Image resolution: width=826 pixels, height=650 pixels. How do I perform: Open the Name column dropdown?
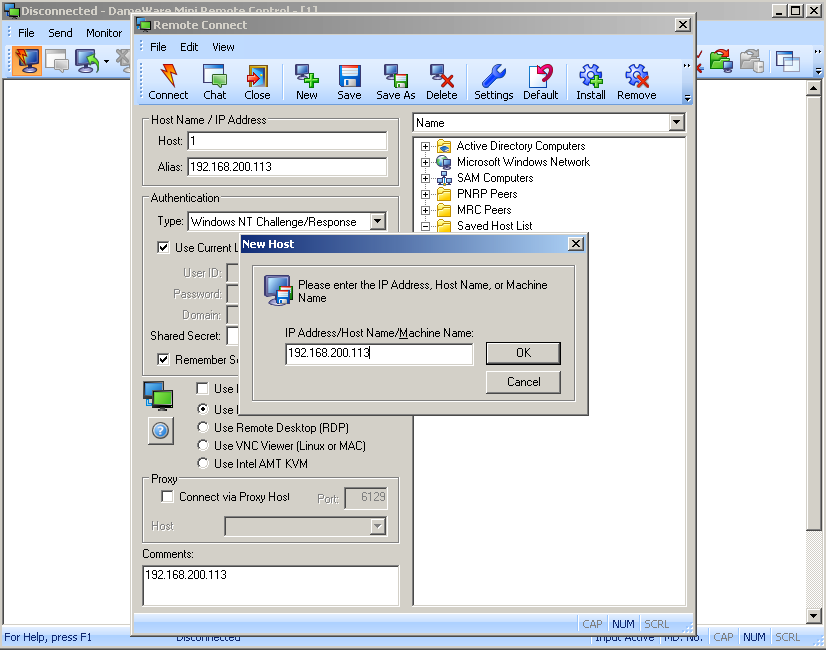[677, 123]
